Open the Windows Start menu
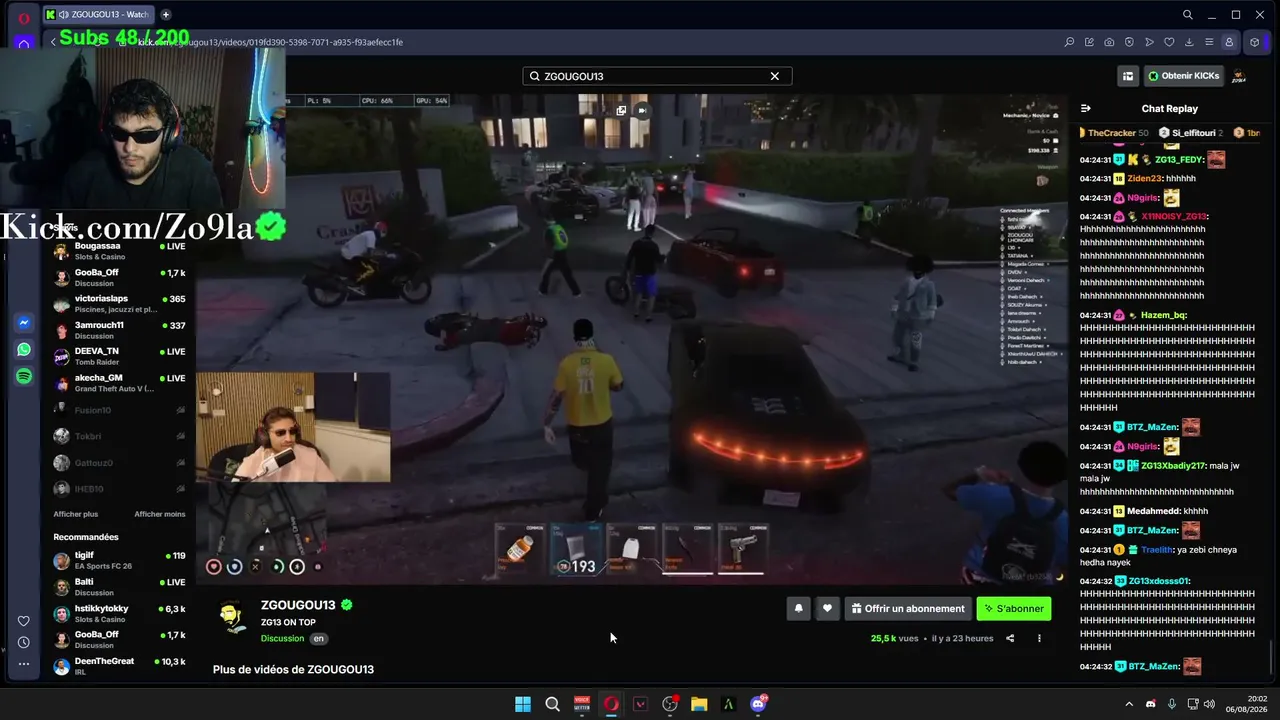1280x720 pixels. click(523, 704)
